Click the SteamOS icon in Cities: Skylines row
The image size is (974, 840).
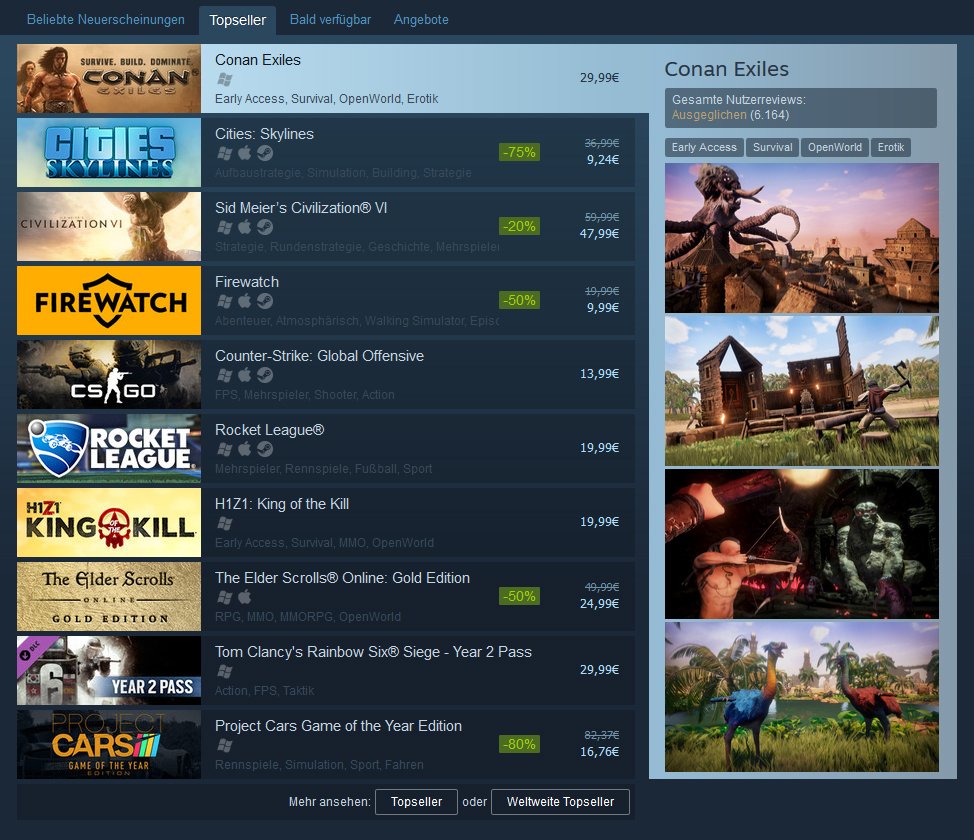click(x=265, y=153)
